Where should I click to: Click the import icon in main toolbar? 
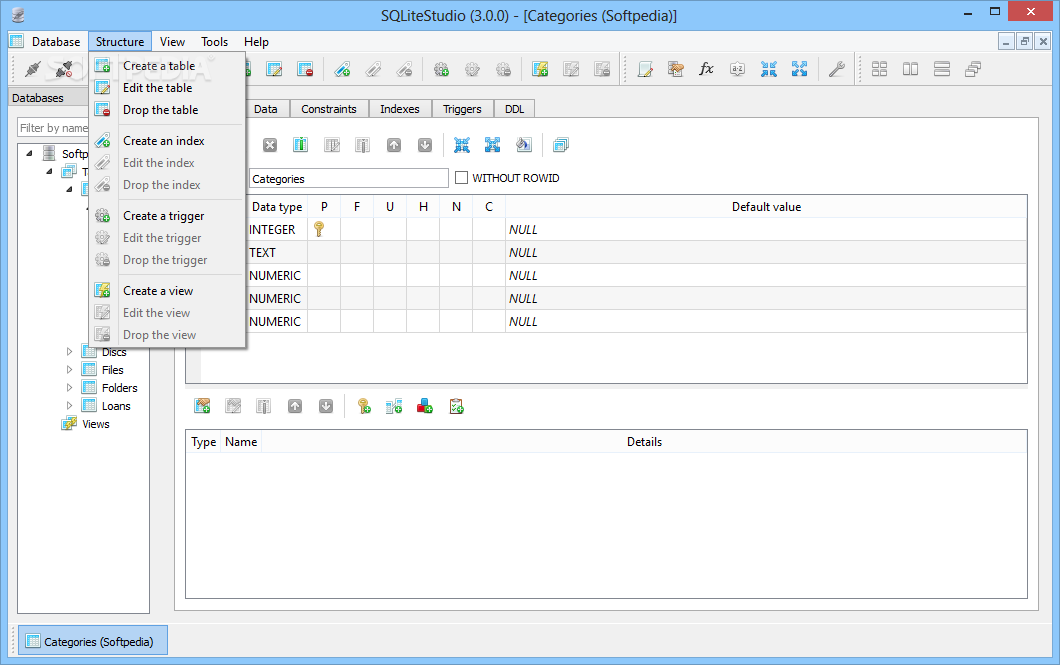(x=769, y=69)
